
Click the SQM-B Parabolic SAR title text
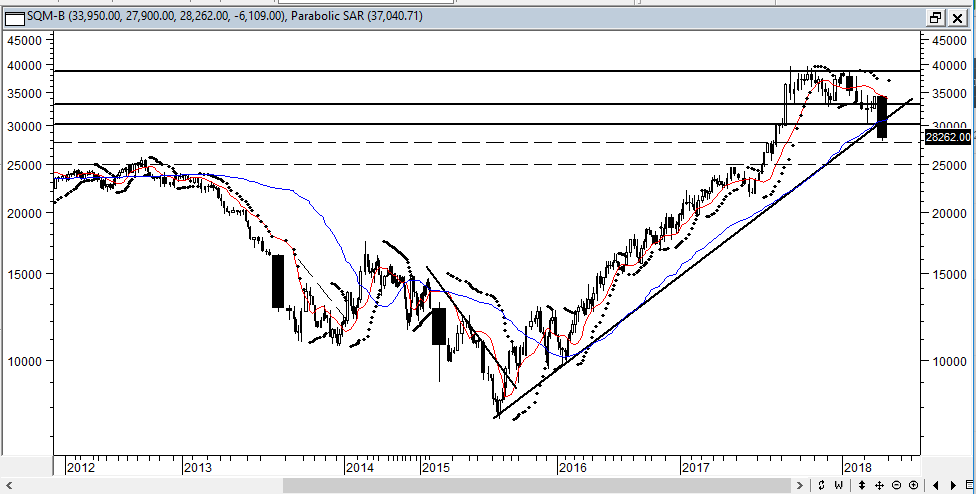[225, 16]
